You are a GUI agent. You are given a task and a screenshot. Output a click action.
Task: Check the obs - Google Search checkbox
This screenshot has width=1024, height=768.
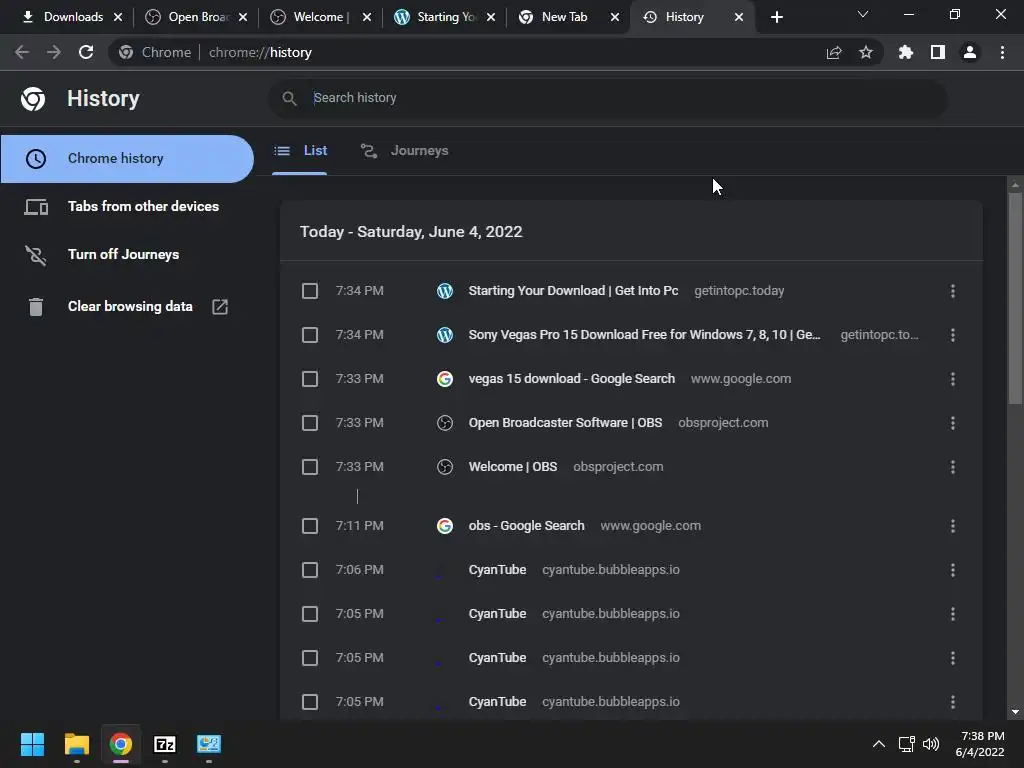coord(310,526)
